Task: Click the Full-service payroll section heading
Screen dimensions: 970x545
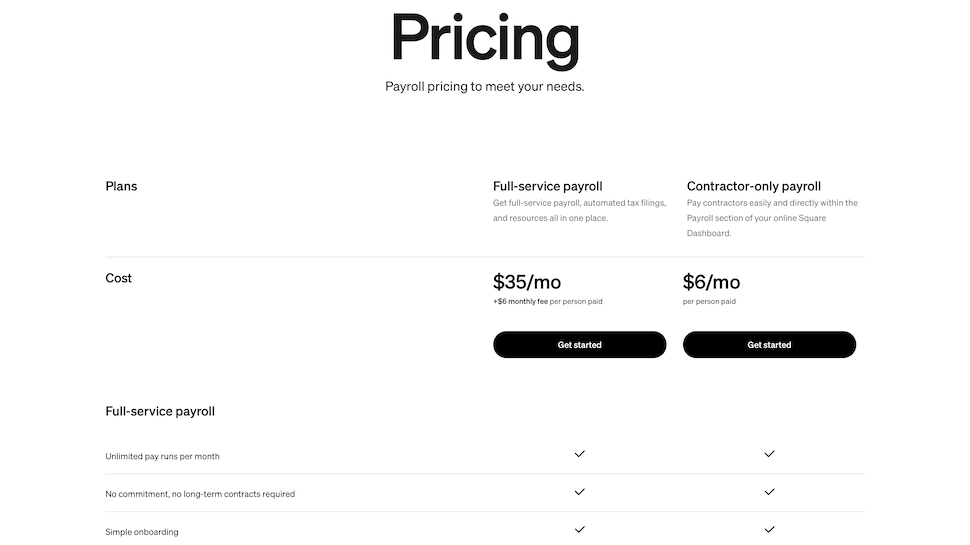Action: pyautogui.click(x=160, y=411)
